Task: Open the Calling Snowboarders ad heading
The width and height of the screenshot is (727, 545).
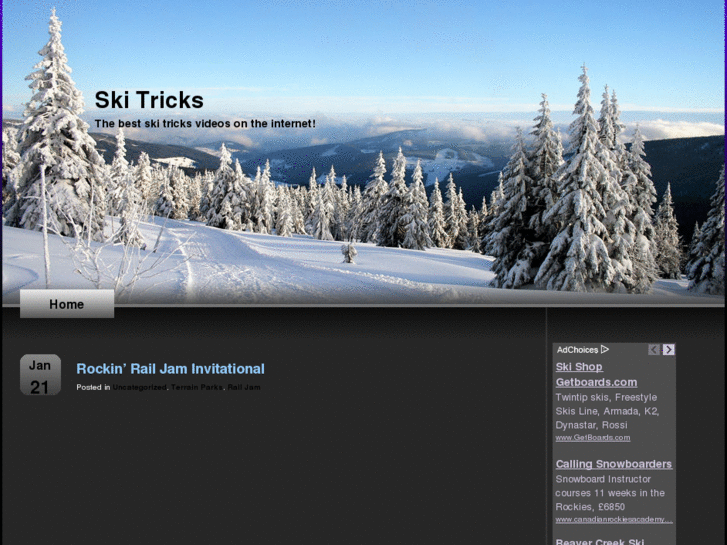Action: (x=613, y=464)
